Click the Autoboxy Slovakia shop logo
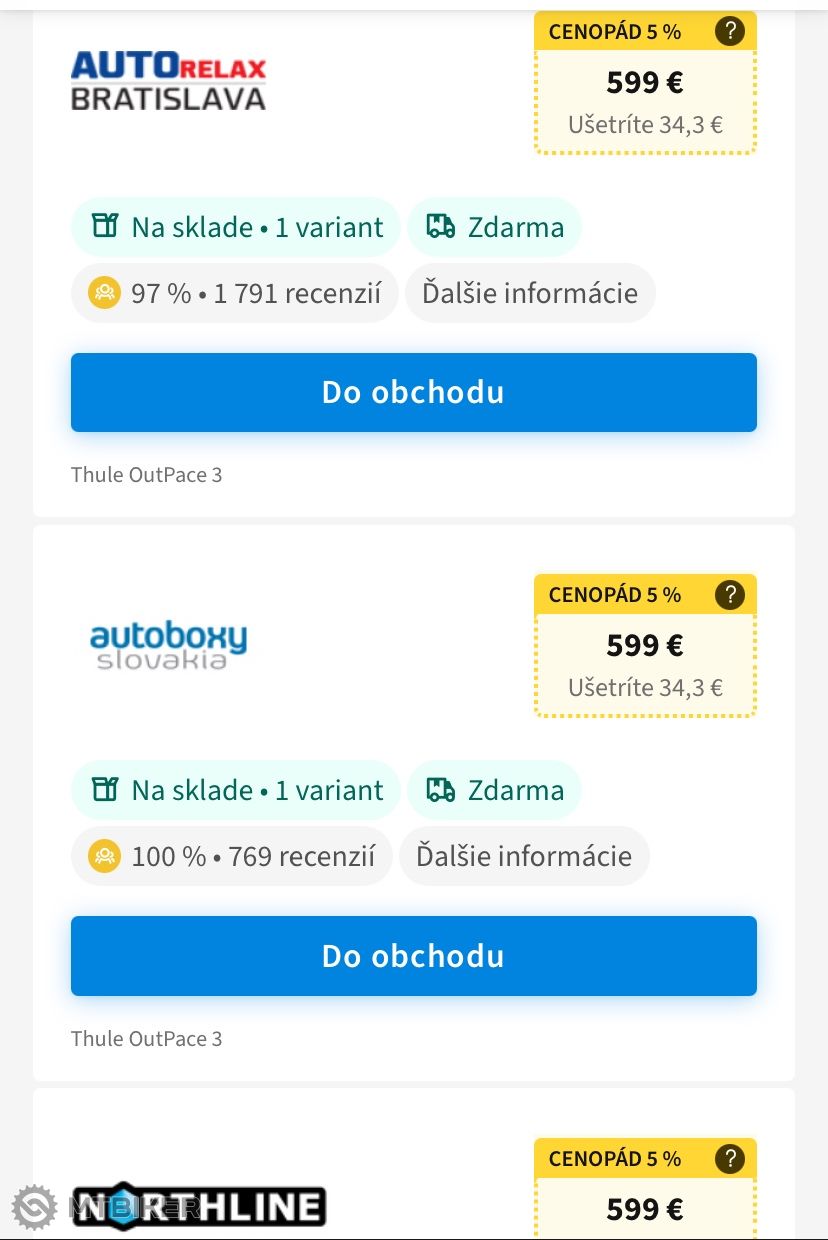Viewport: 828px width, 1240px height. coord(168,644)
